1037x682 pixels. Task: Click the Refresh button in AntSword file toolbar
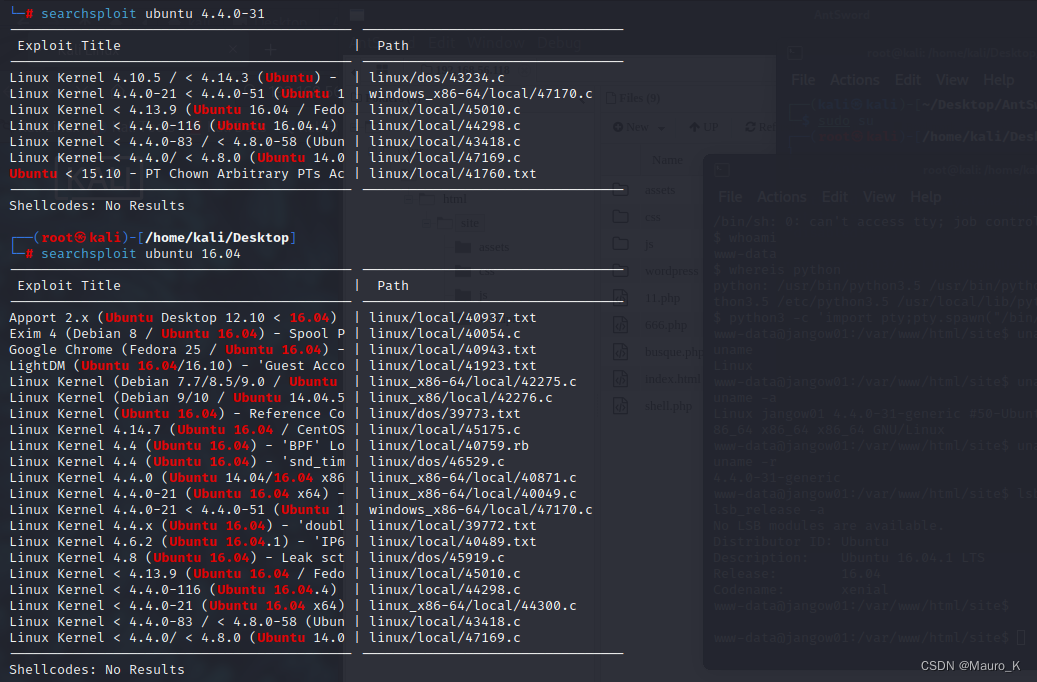pos(761,127)
